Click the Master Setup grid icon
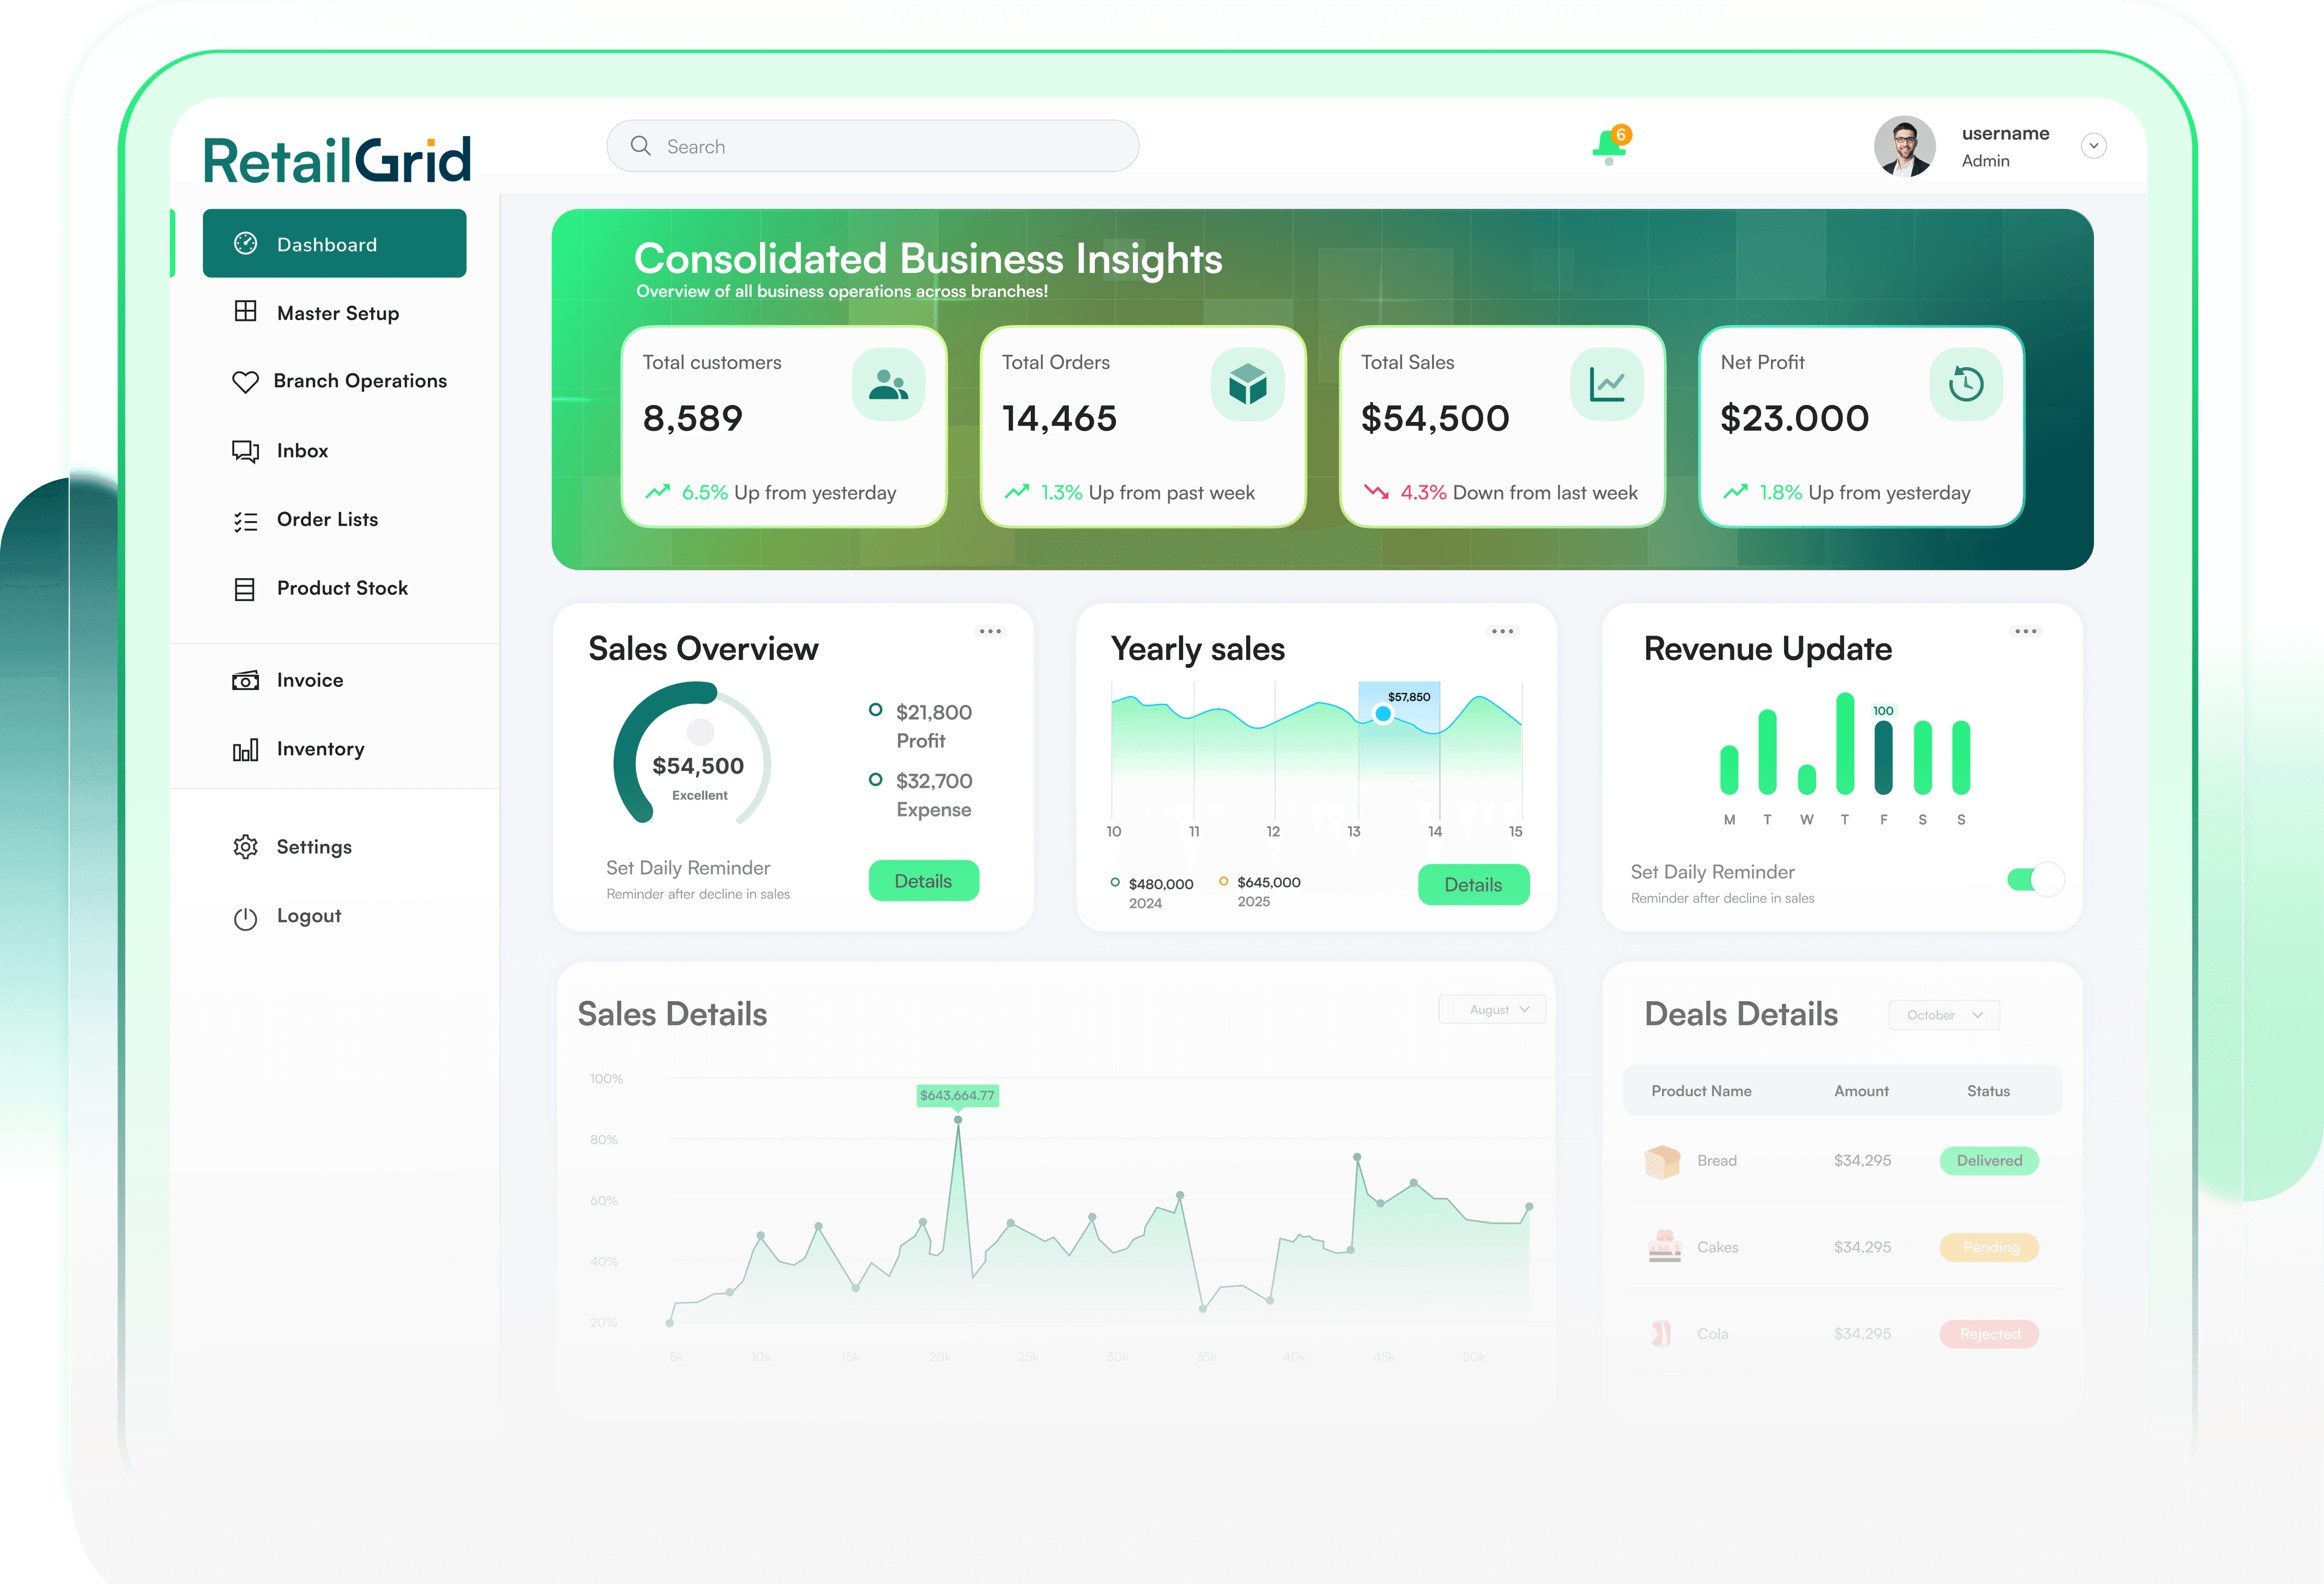Viewport: 2324px width, 1584px height. (245, 311)
